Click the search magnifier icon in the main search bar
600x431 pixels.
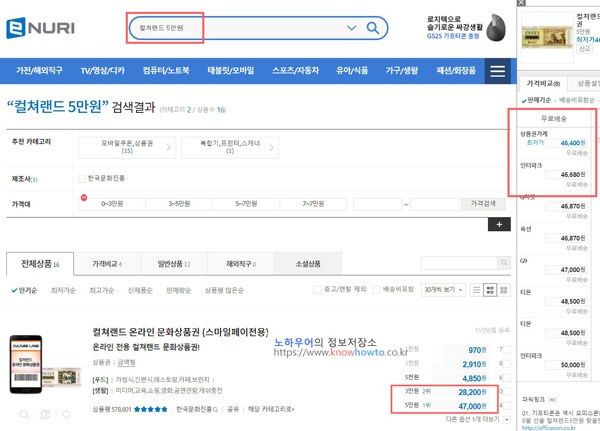pyautogui.click(x=372, y=28)
